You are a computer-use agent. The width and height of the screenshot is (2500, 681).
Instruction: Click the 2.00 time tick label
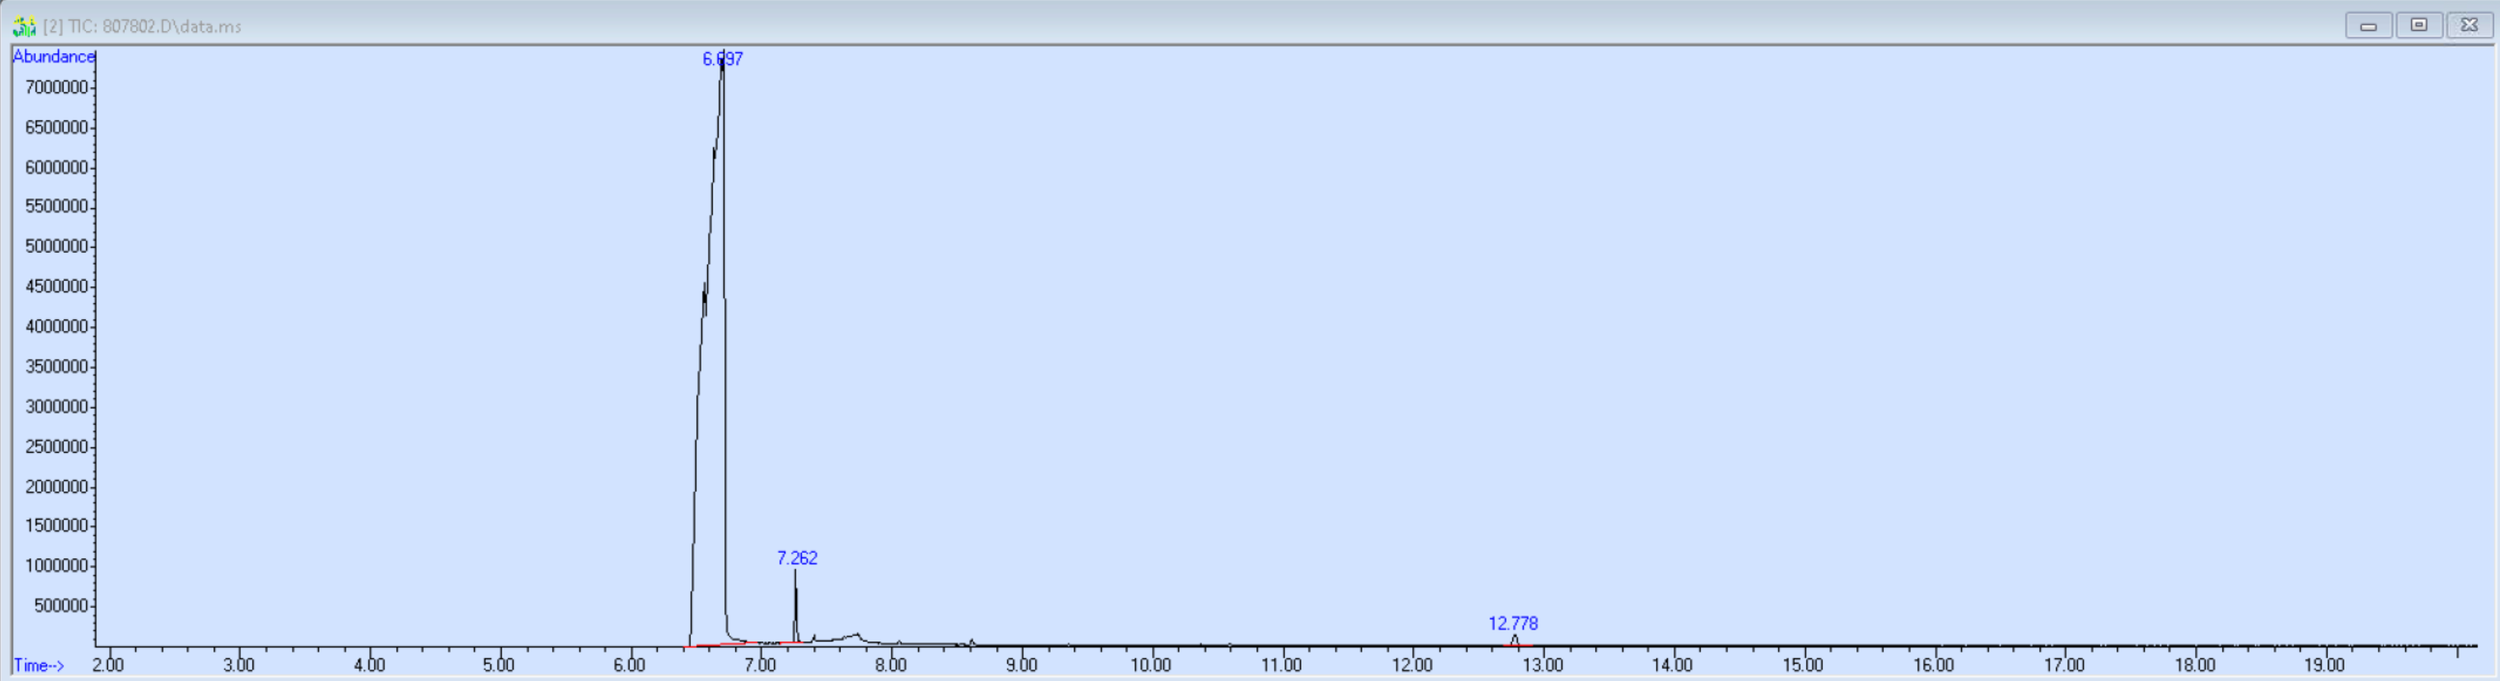[108, 665]
